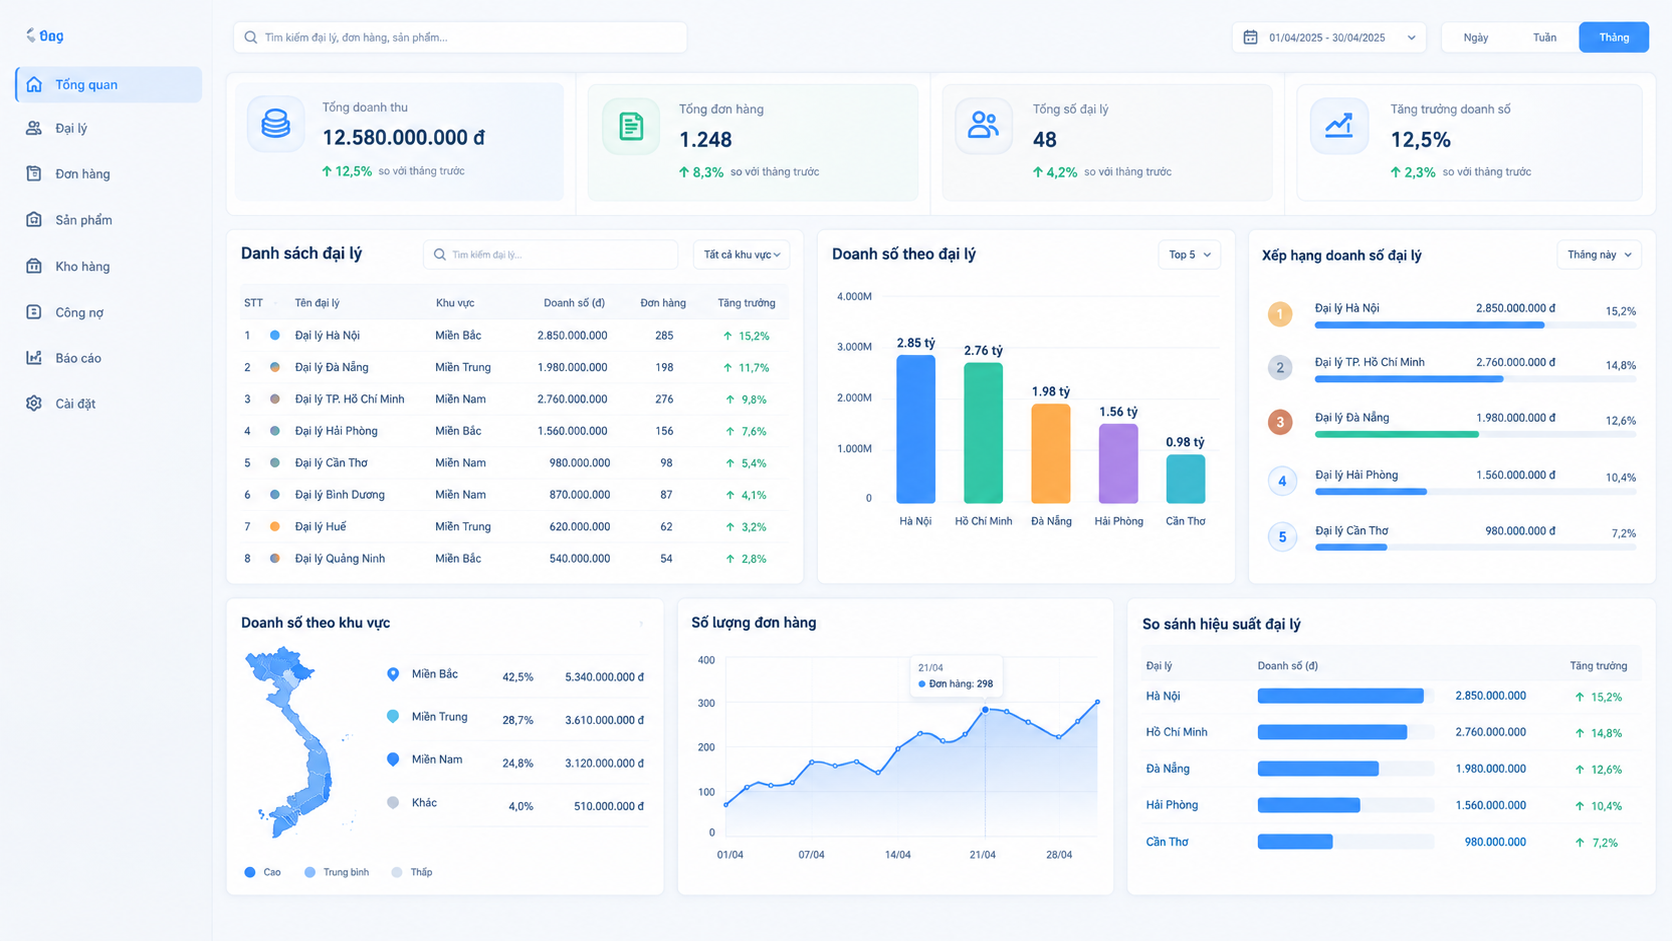Click the Đại lý people icon in sidebar

34,128
